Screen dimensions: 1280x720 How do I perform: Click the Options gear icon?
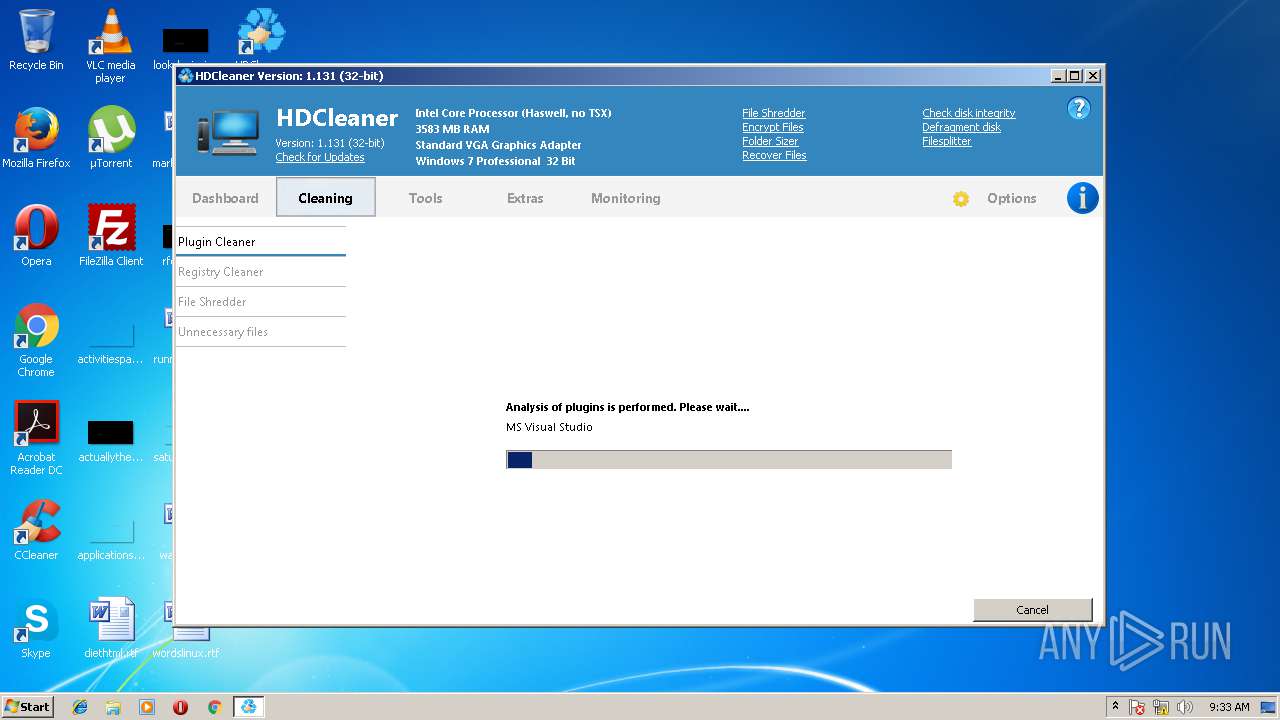(x=961, y=199)
